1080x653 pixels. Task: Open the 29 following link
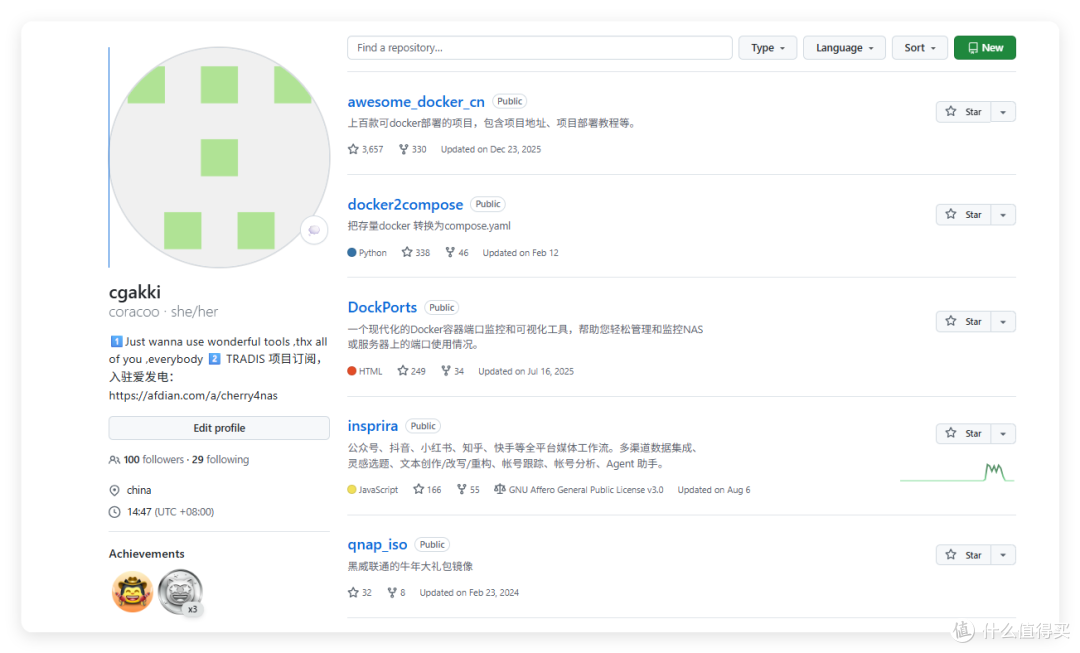[220, 459]
